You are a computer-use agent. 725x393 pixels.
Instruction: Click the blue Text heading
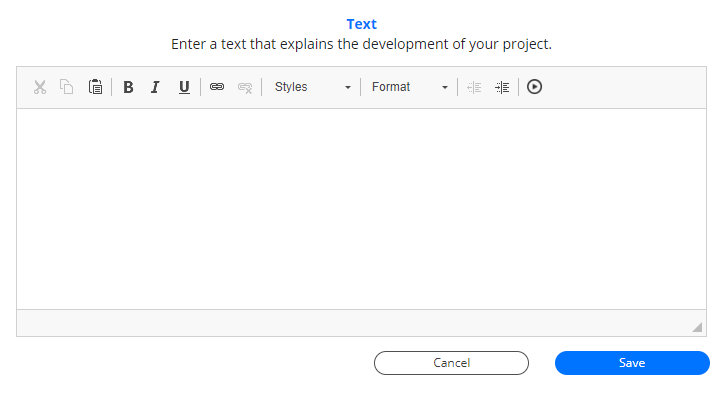coord(362,24)
